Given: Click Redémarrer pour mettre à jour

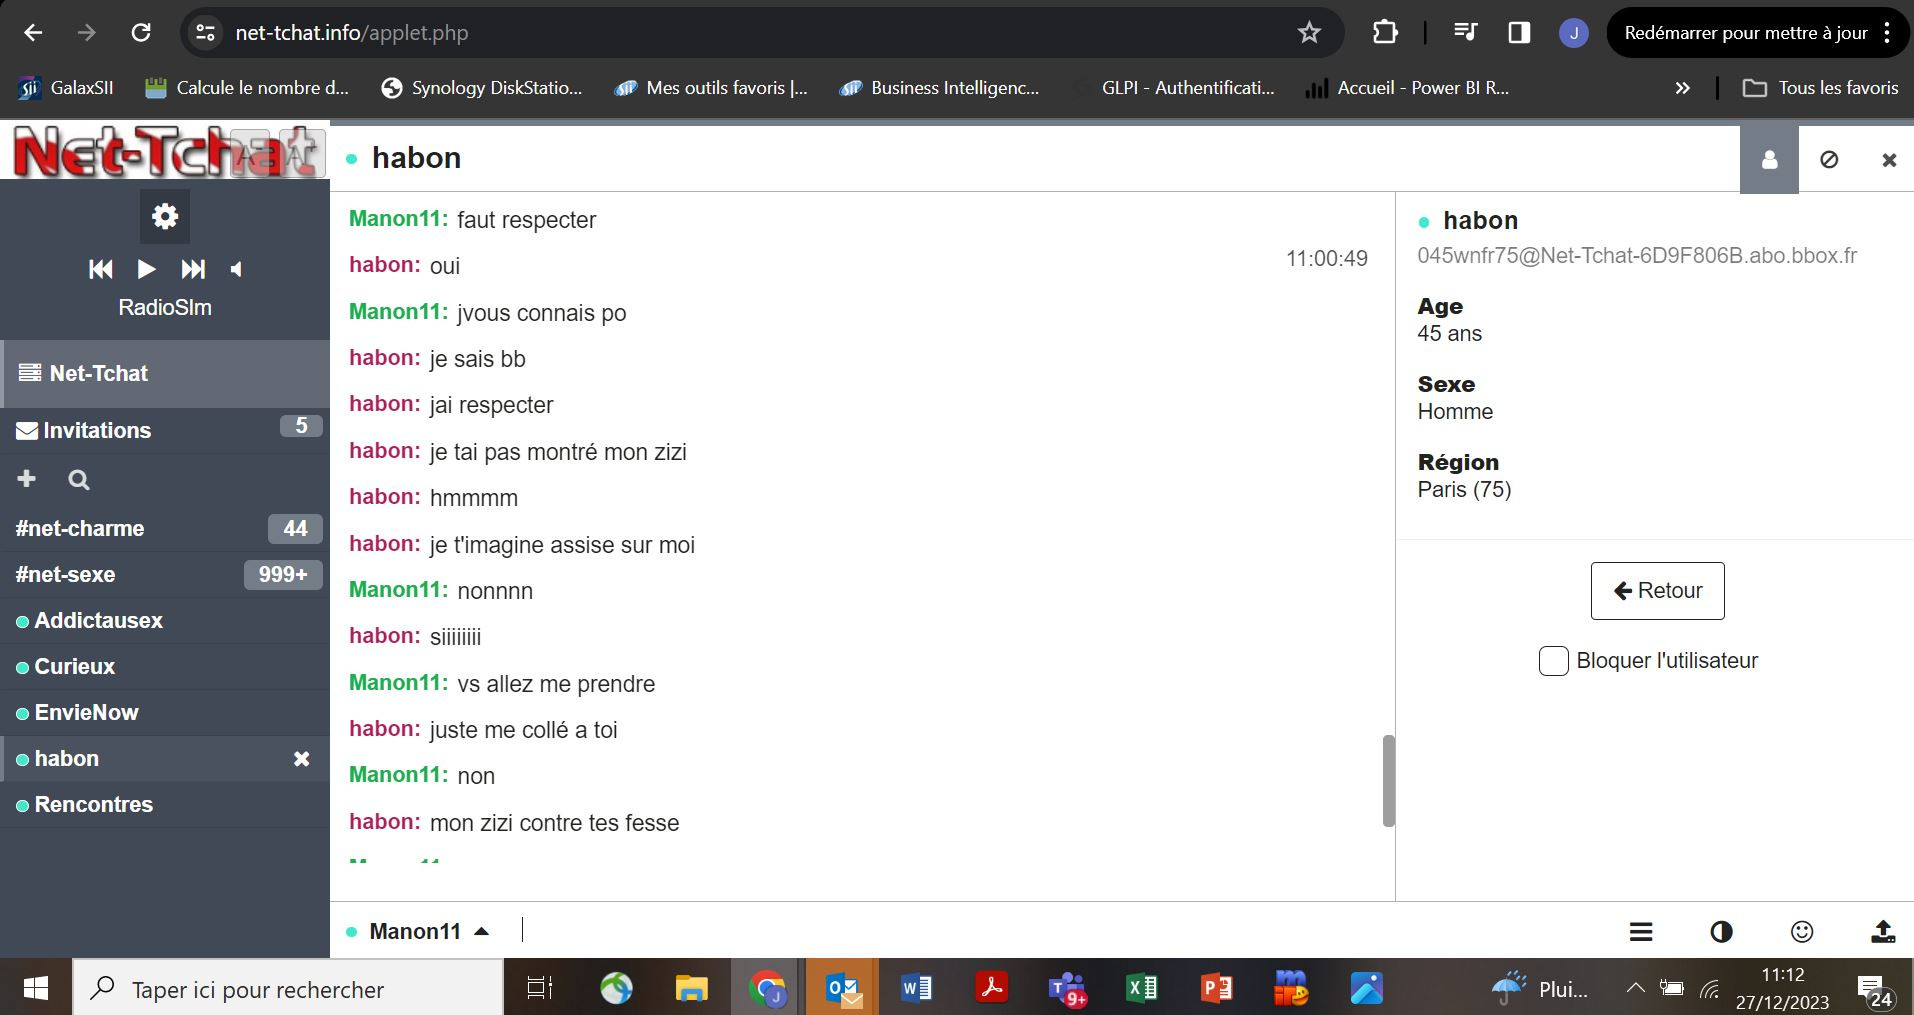Looking at the screenshot, I should 1746,33.
